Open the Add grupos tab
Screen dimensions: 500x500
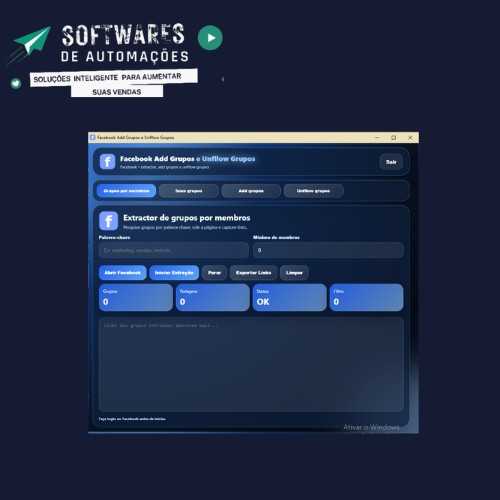click(x=251, y=191)
